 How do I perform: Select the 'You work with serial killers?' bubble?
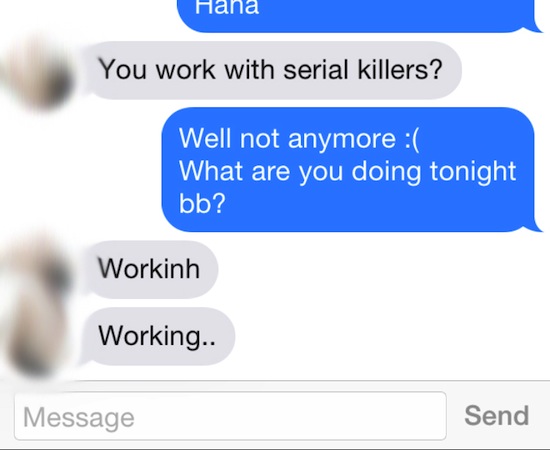pos(272,70)
